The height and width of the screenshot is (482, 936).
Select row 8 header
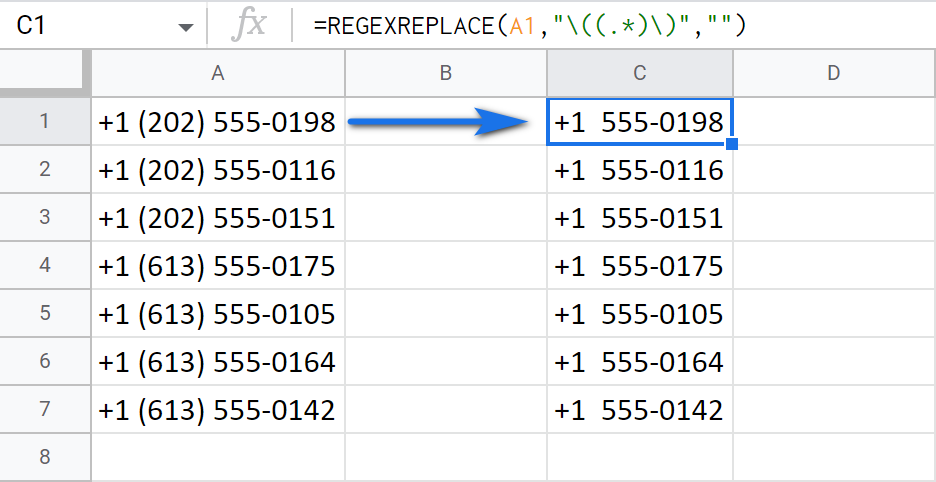[x=45, y=457]
